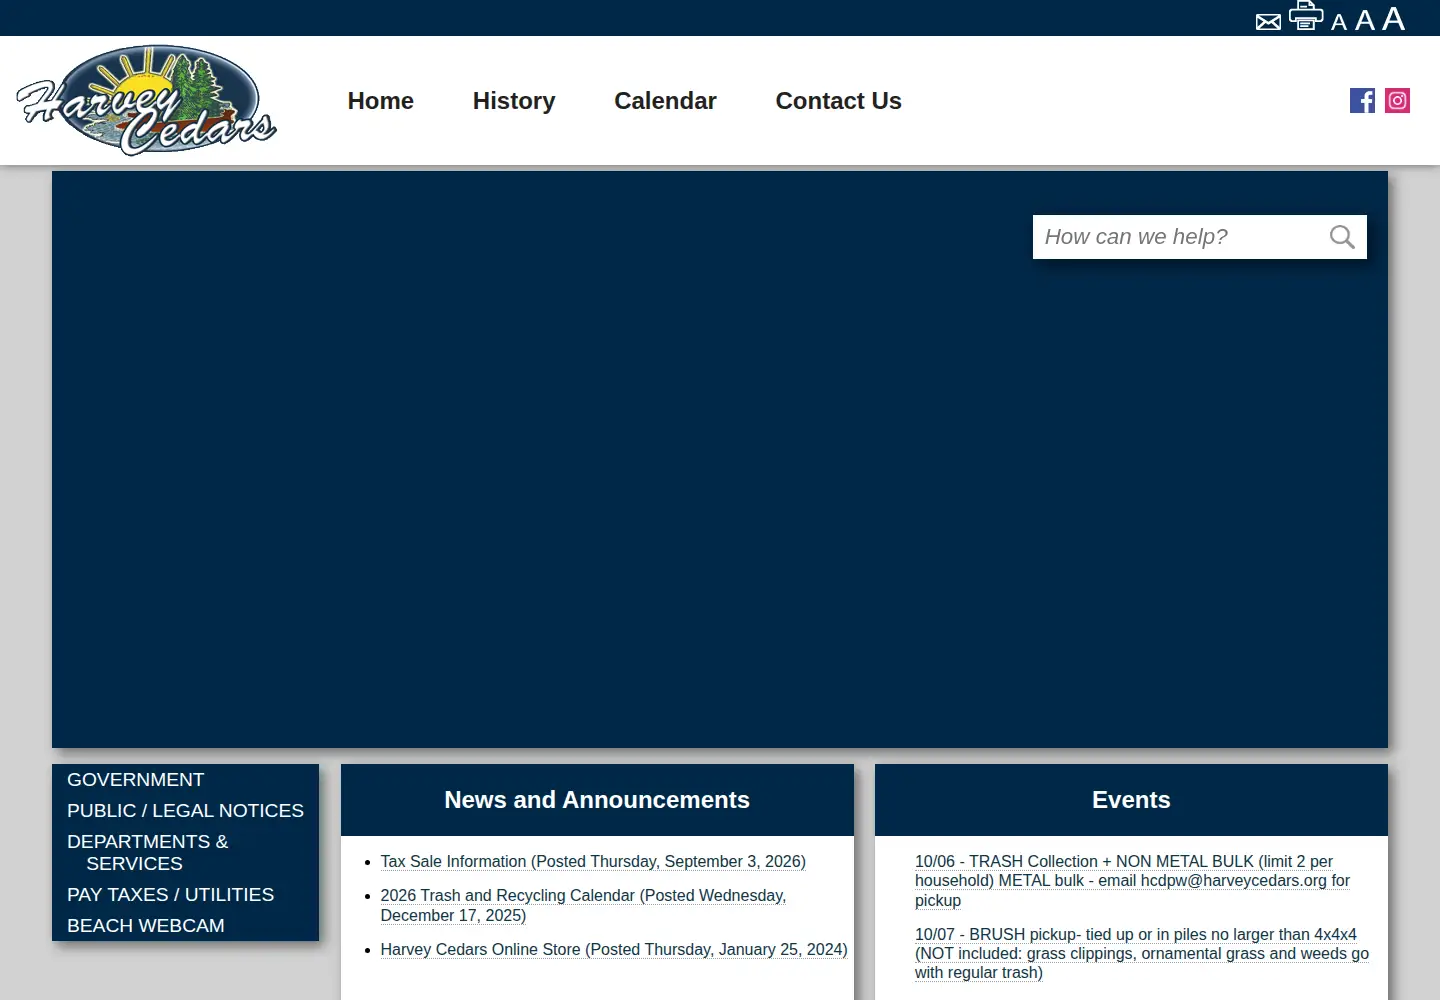Open DEPARTMENTS & SERVICES sidebar menu
The height and width of the screenshot is (1000, 1440).
tap(148, 853)
